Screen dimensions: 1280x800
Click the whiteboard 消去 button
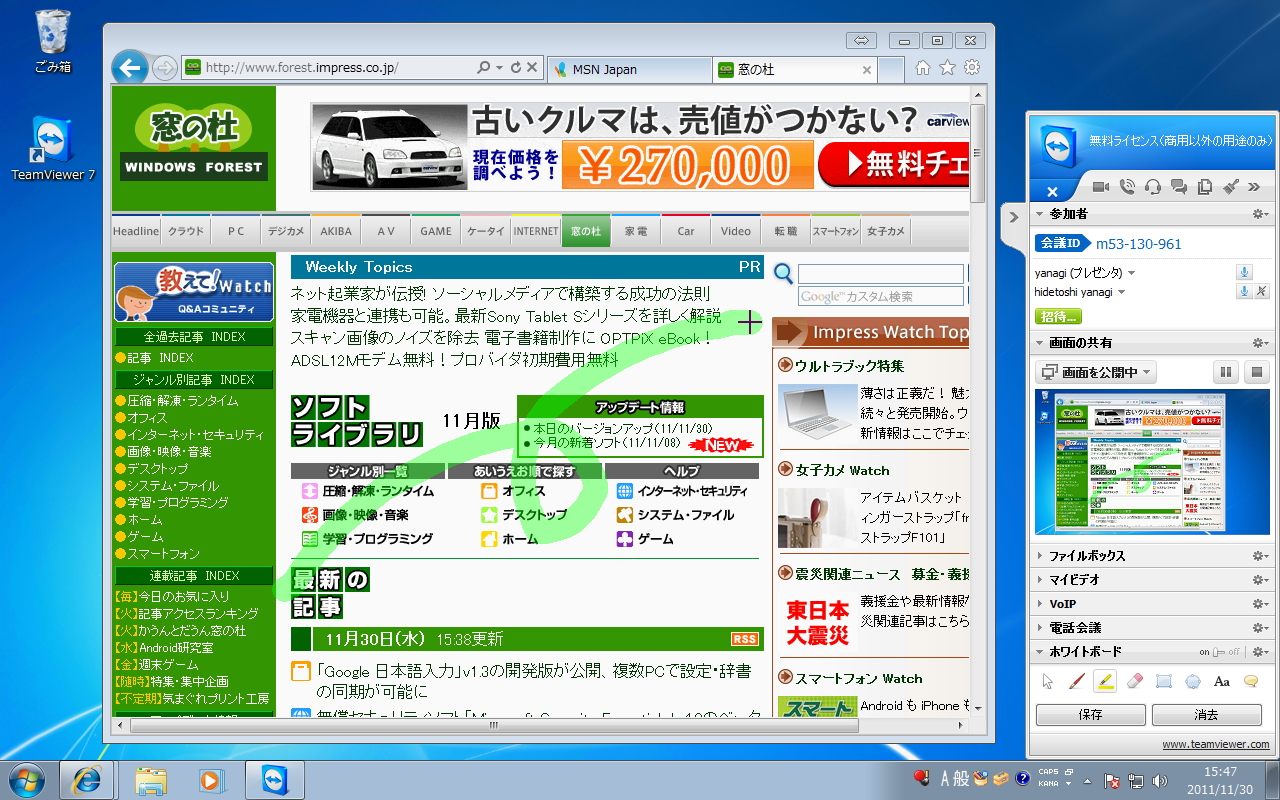pos(1207,715)
